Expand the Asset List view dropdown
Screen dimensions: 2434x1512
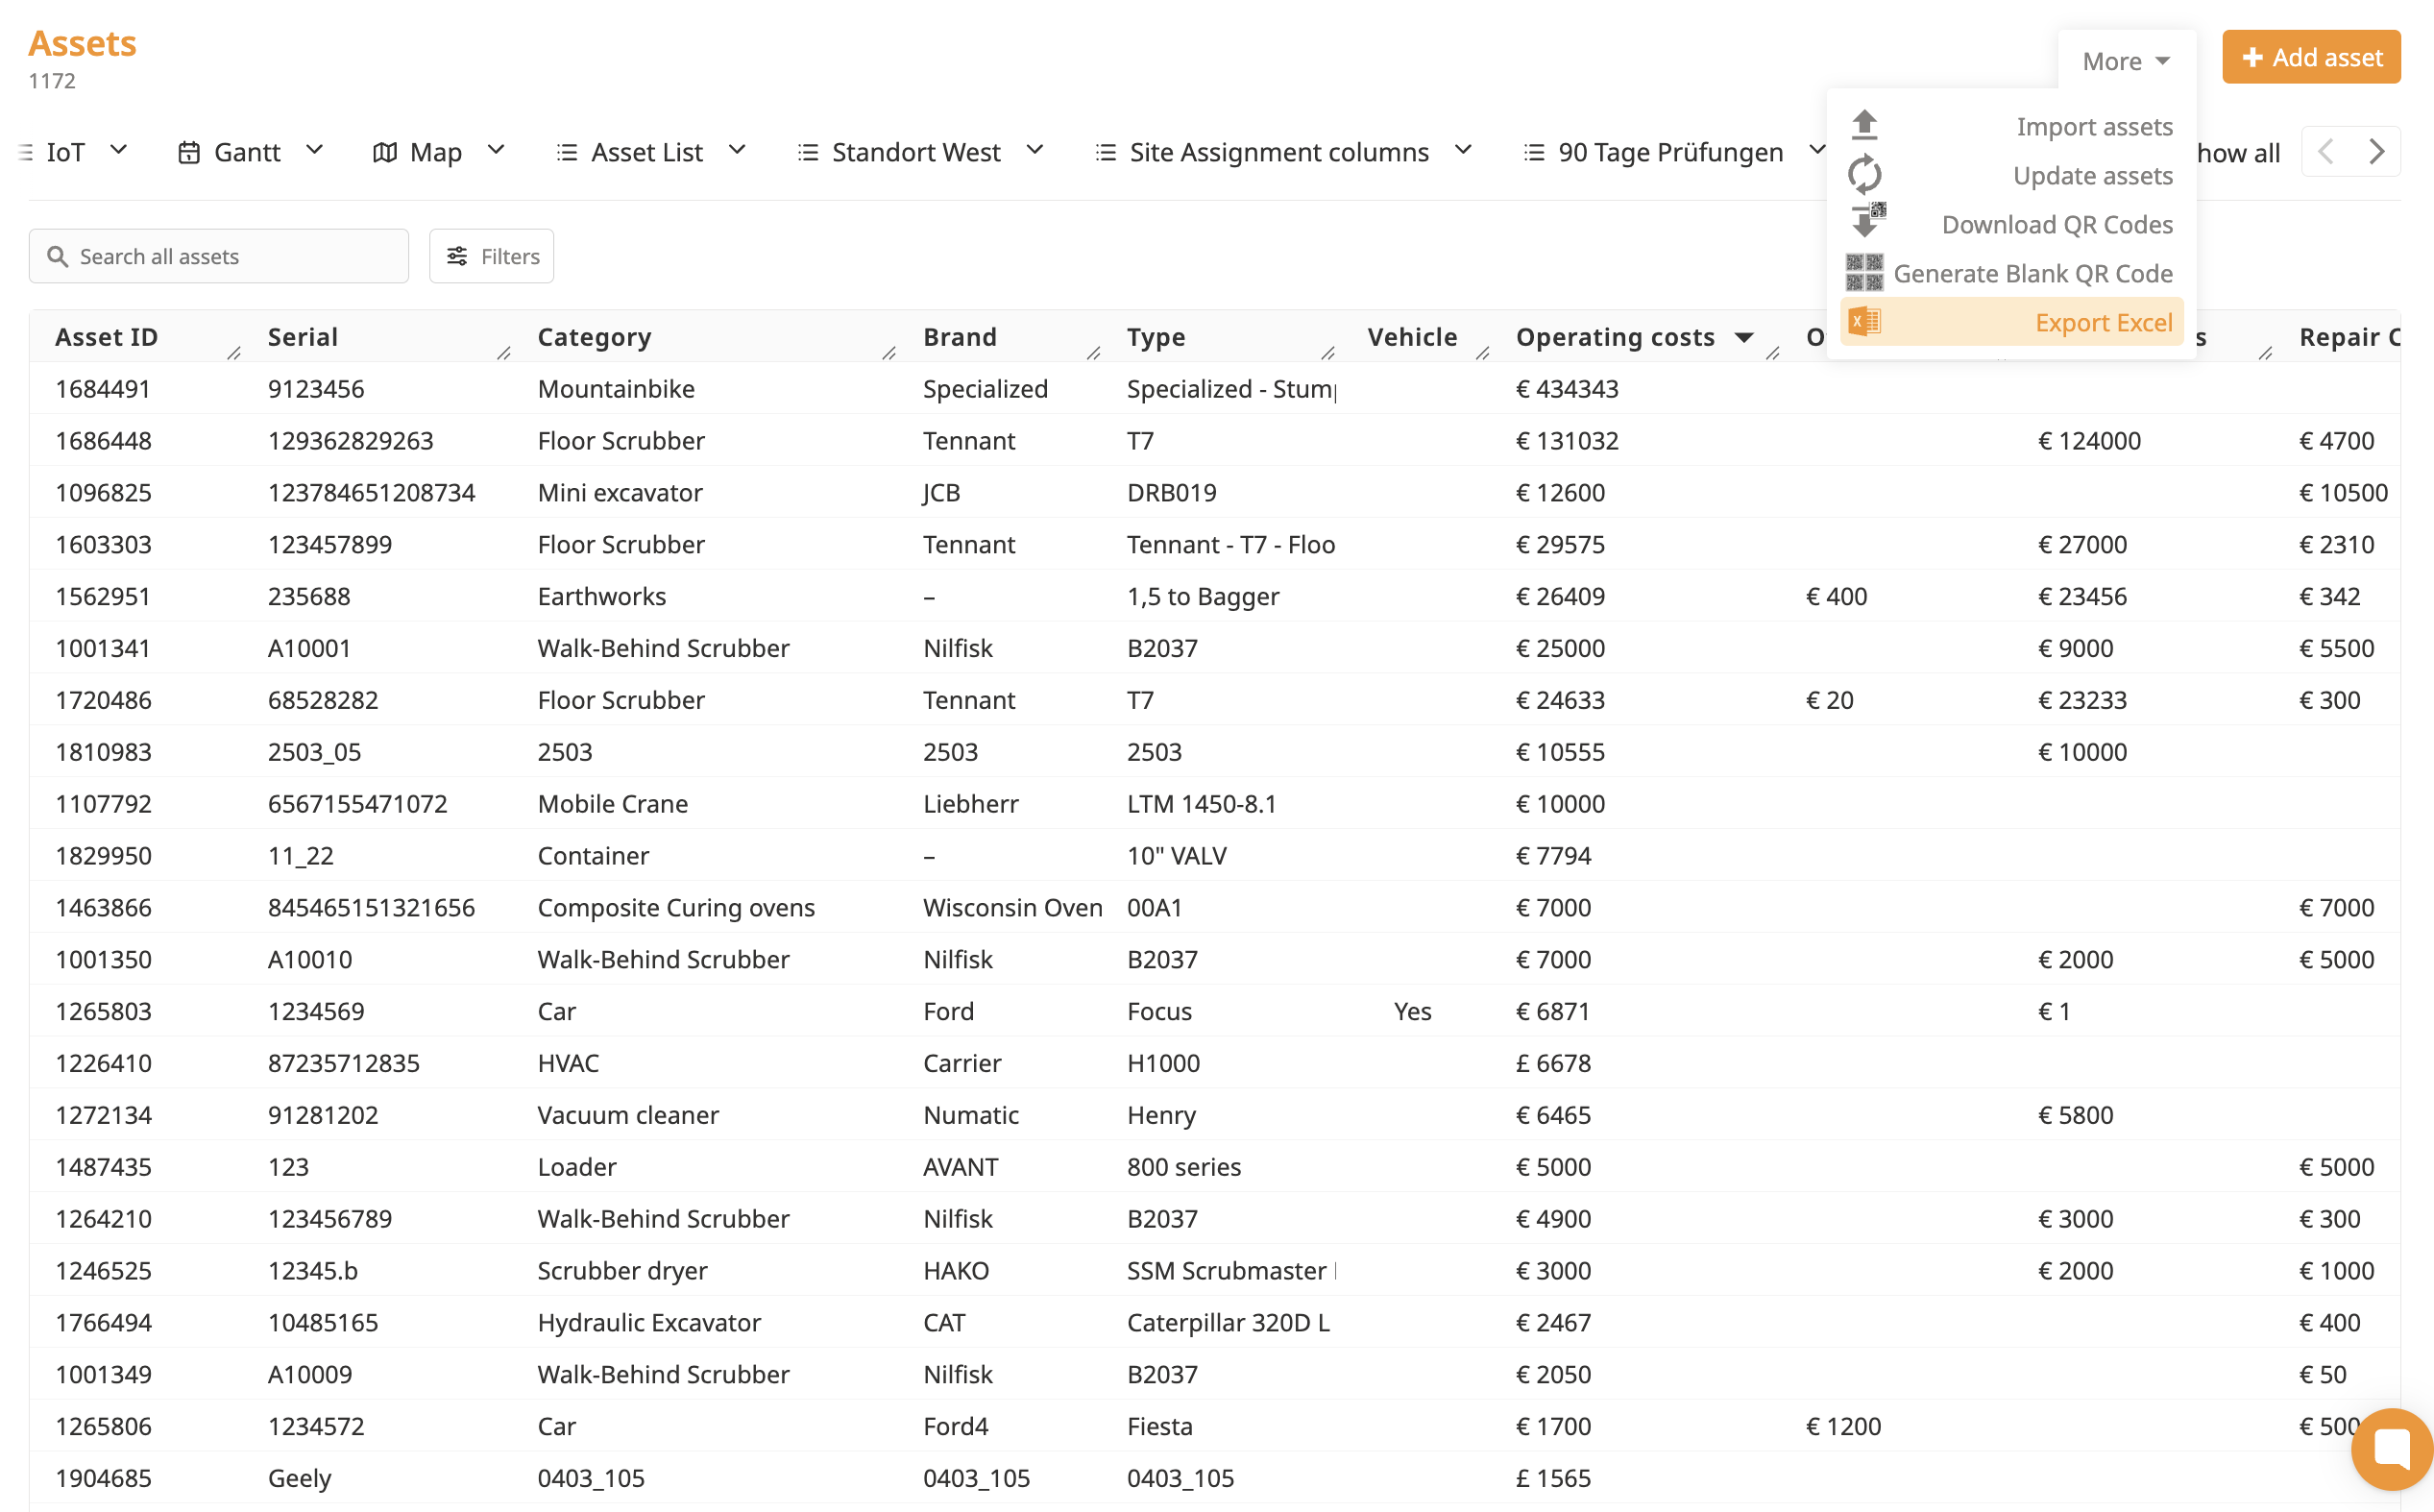click(737, 150)
